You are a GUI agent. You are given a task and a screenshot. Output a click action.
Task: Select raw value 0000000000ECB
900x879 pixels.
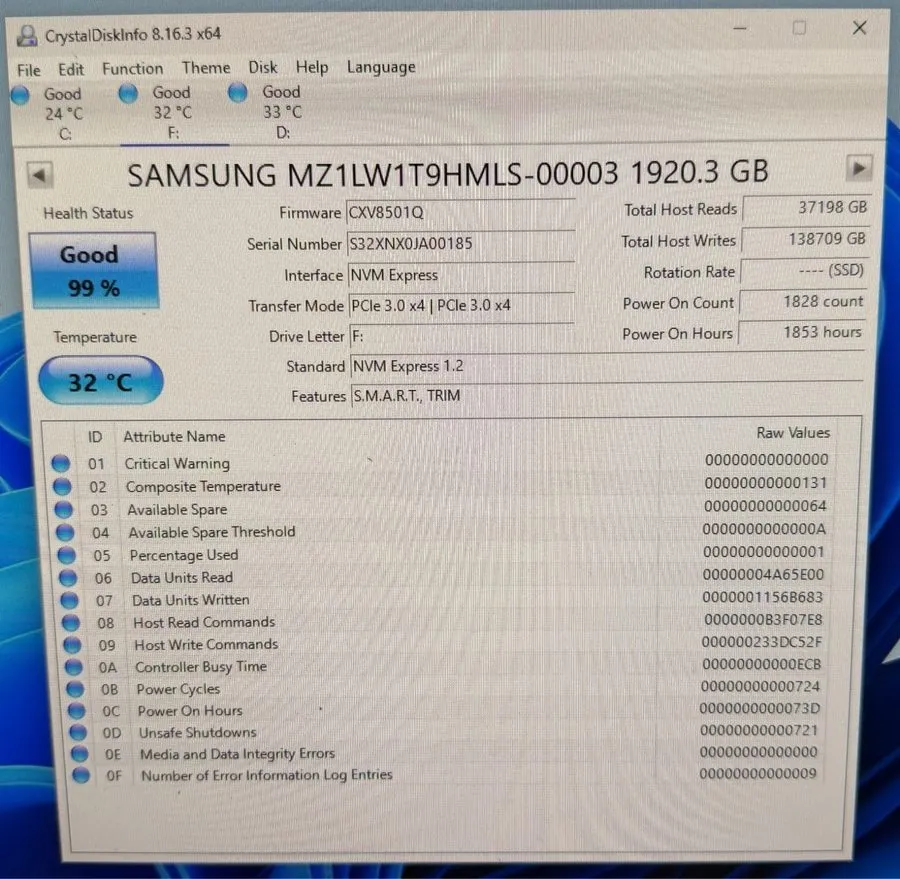[x=762, y=664]
